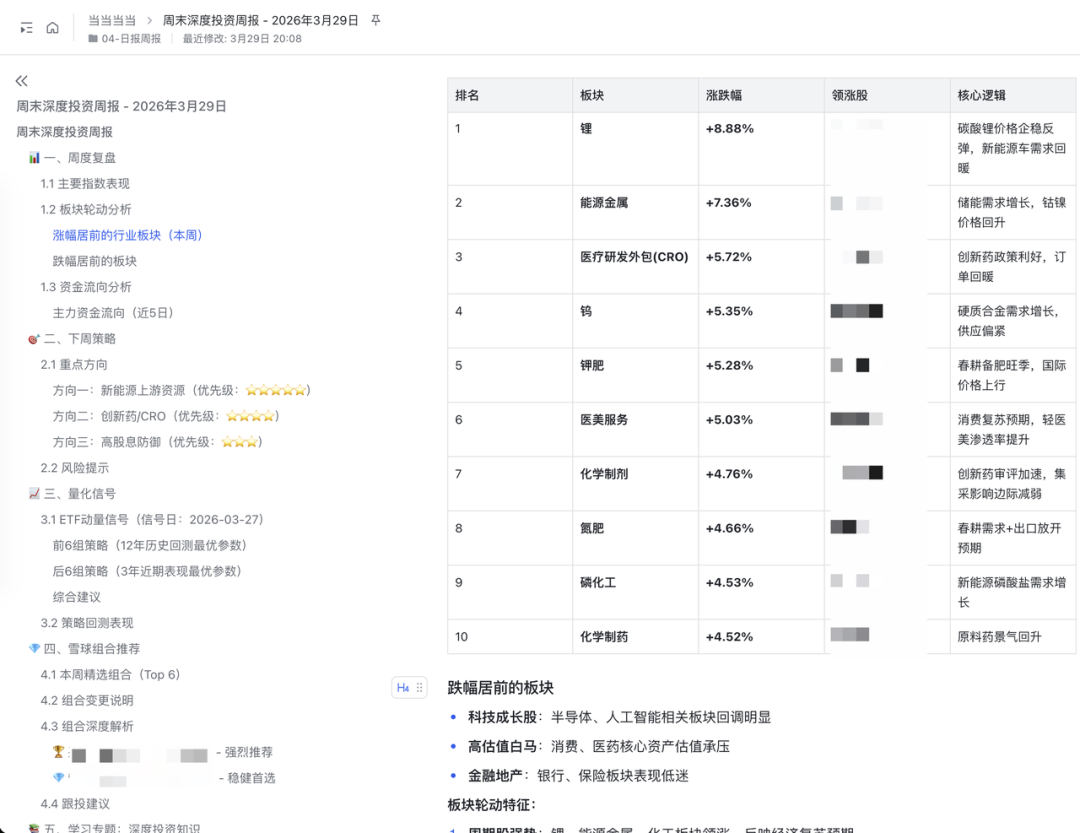1080x833 pixels.
Task: Jump to 4.2 组合变更说明
Action: pos(87,700)
